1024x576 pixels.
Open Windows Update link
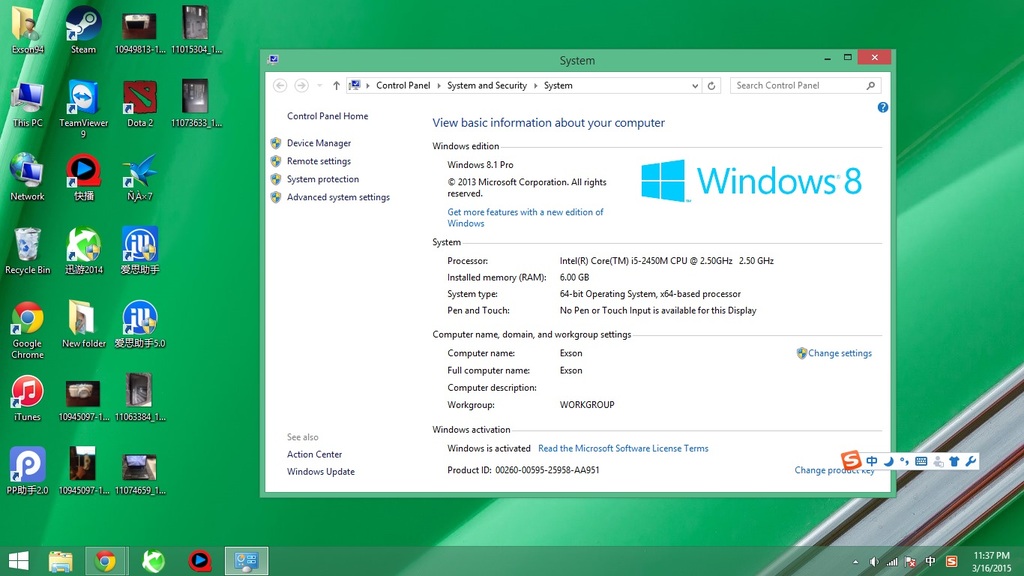point(321,472)
